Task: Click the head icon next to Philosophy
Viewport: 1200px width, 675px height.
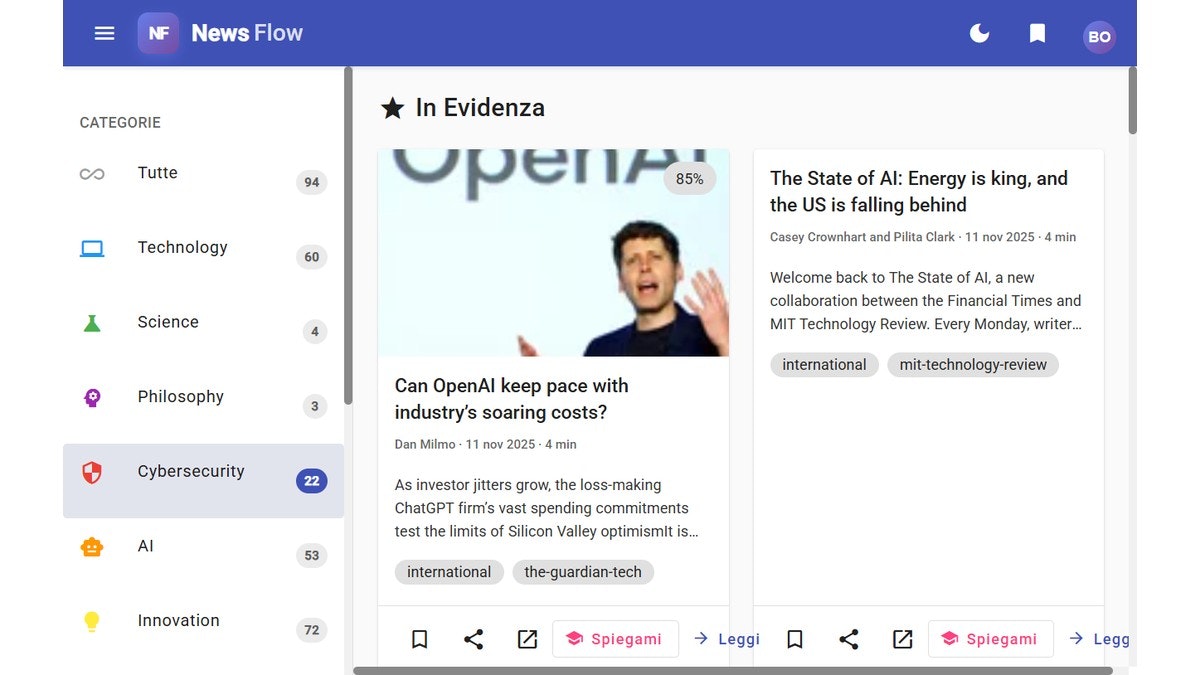Action: [92, 398]
